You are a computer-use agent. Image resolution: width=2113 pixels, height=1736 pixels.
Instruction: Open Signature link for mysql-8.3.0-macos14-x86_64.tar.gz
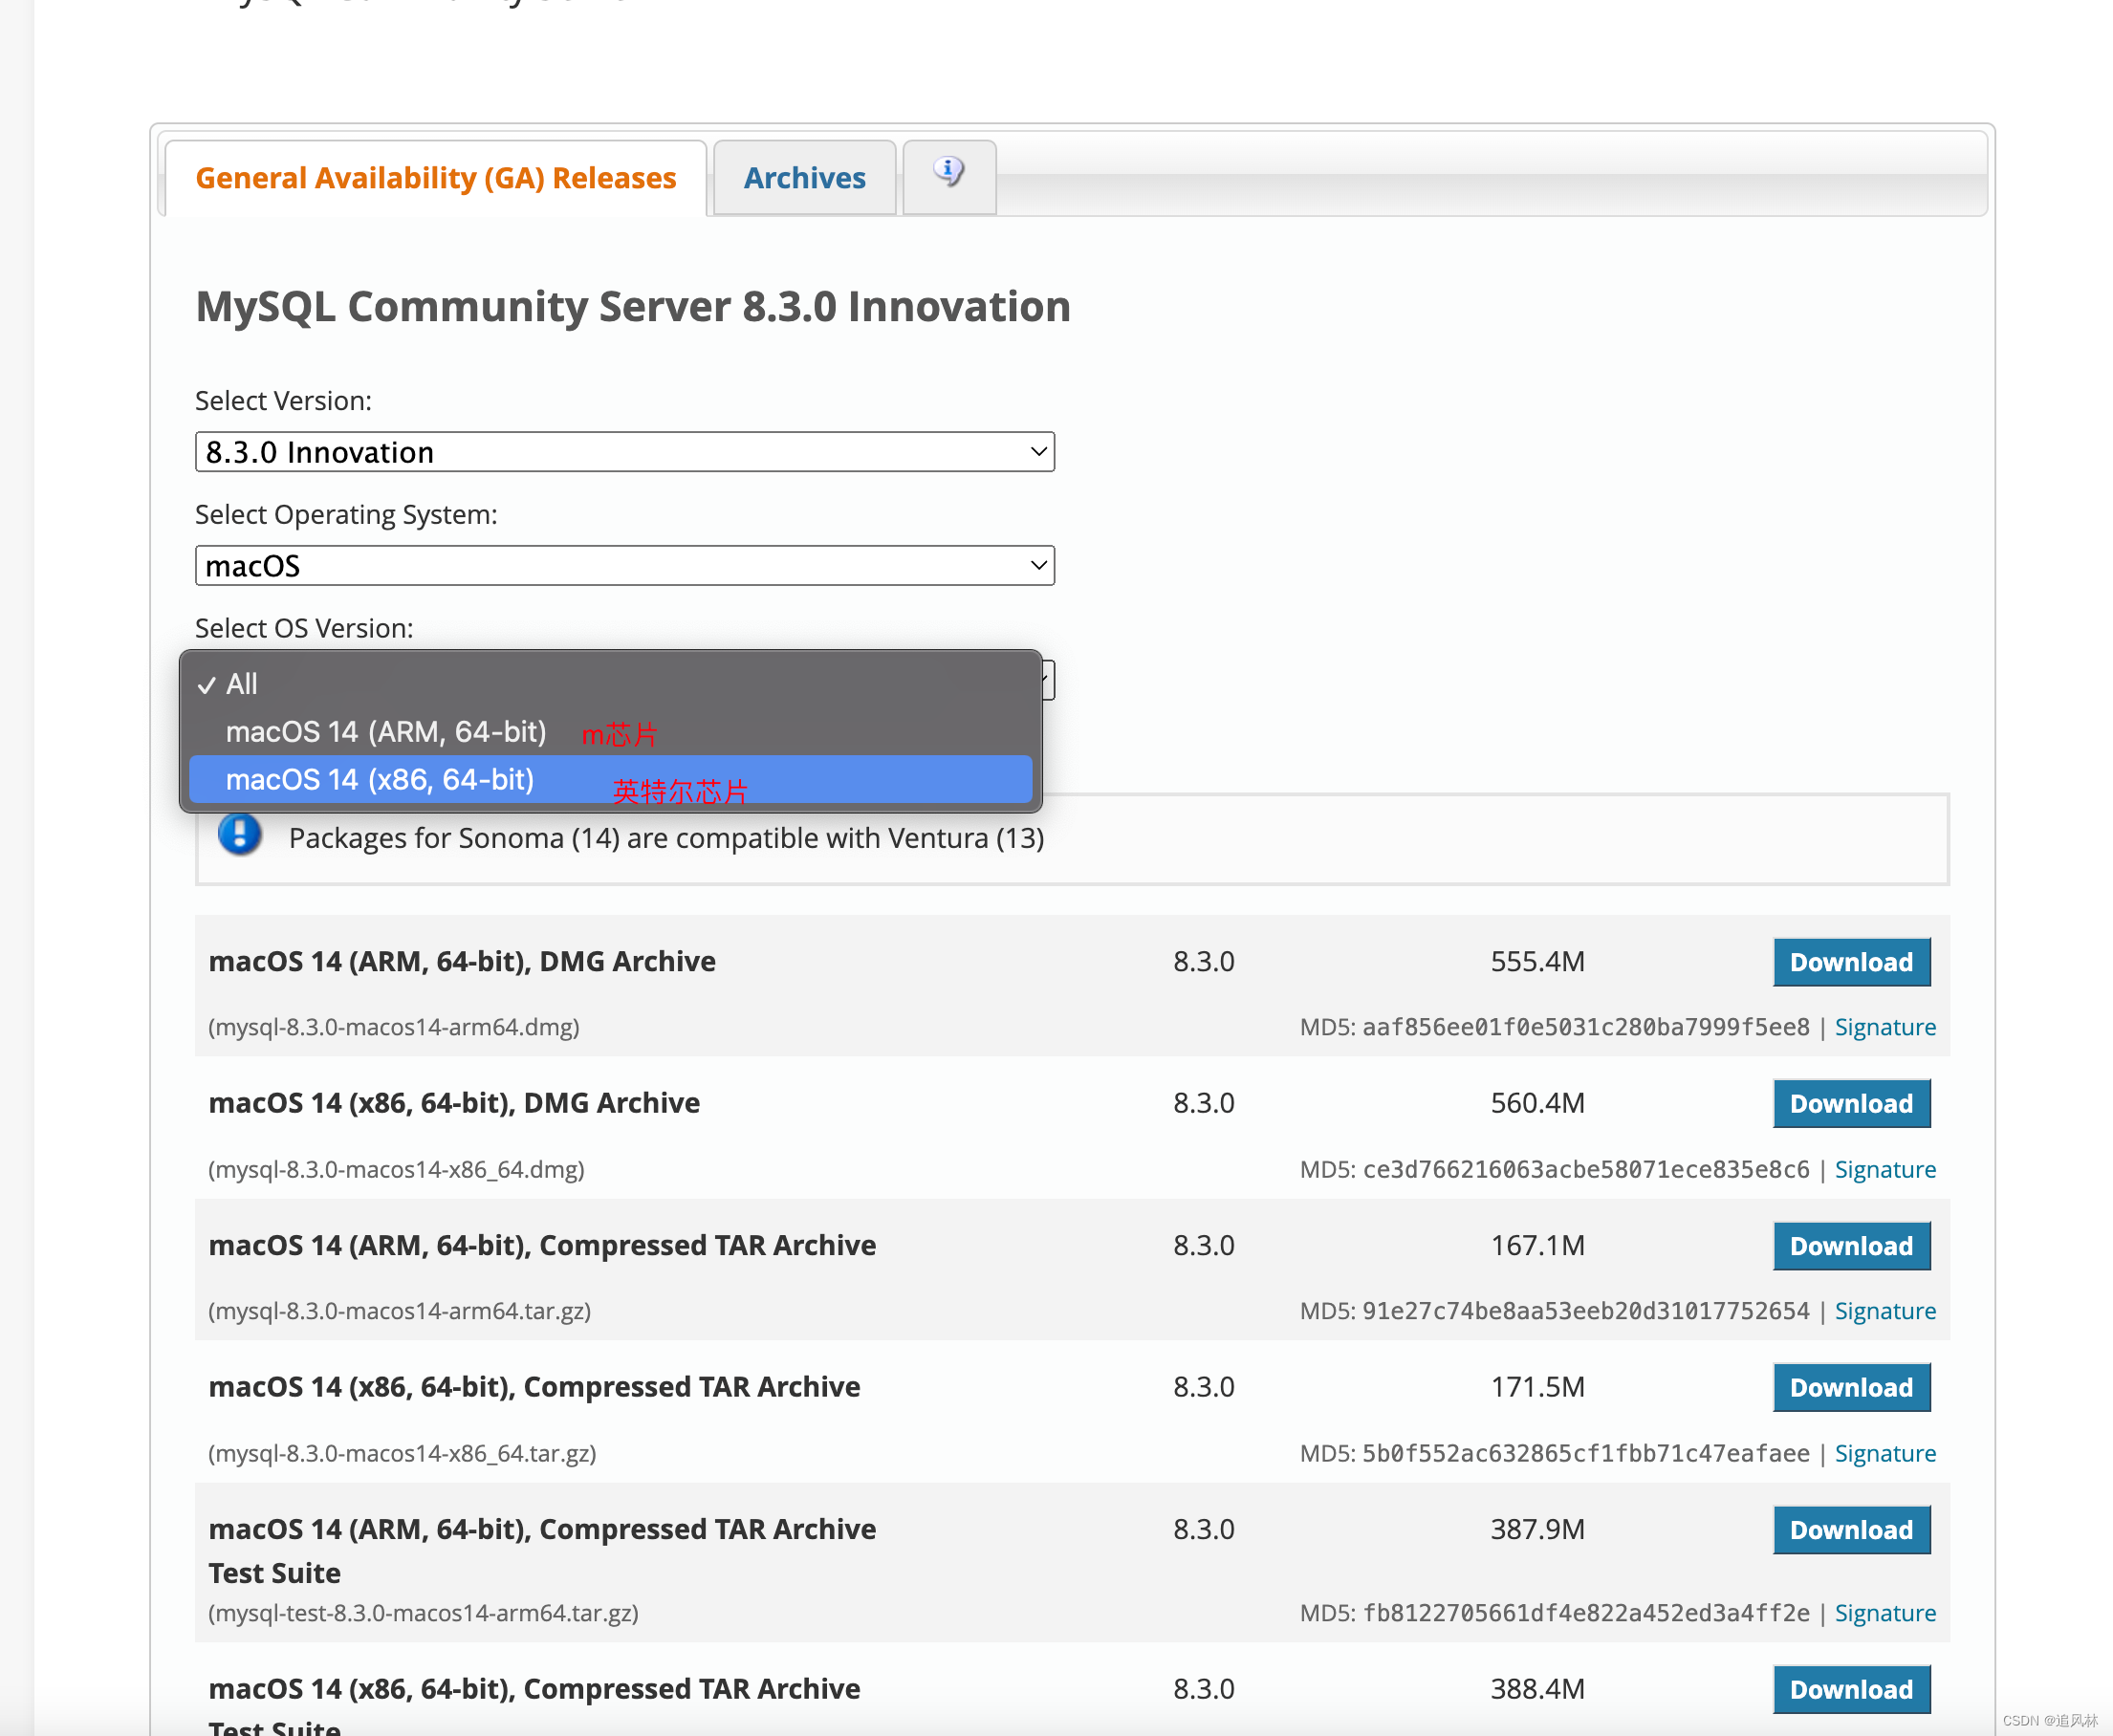click(x=1885, y=1453)
